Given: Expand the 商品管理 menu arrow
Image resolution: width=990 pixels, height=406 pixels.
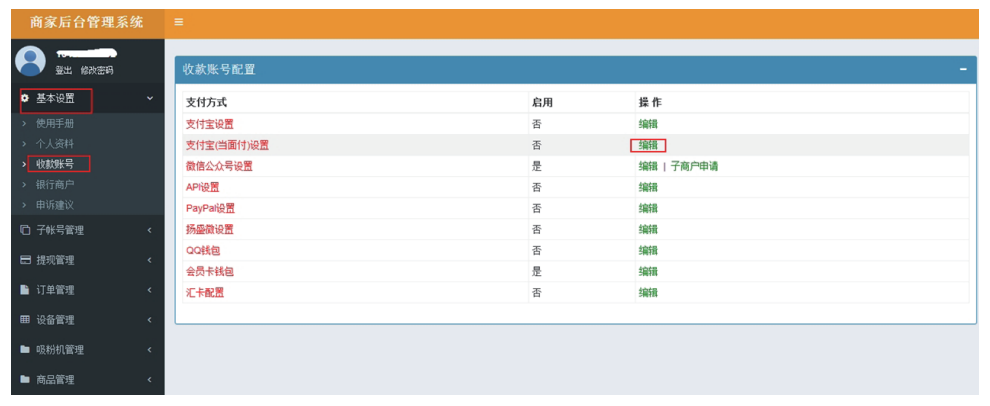Looking at the screenshot, I should click(150, 380).
